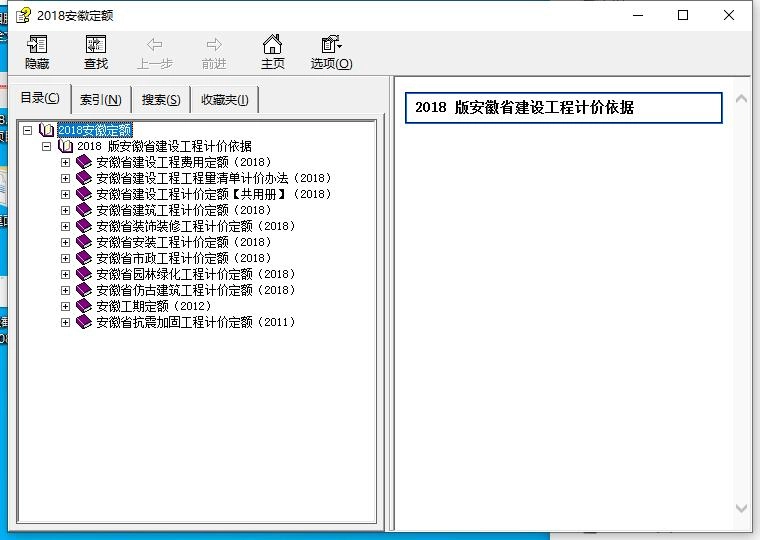Select 安徽省装饰装修工程计价定额 (2018) in tree
The height and width of the screenshot is (540, 760).
pos(196,226)
